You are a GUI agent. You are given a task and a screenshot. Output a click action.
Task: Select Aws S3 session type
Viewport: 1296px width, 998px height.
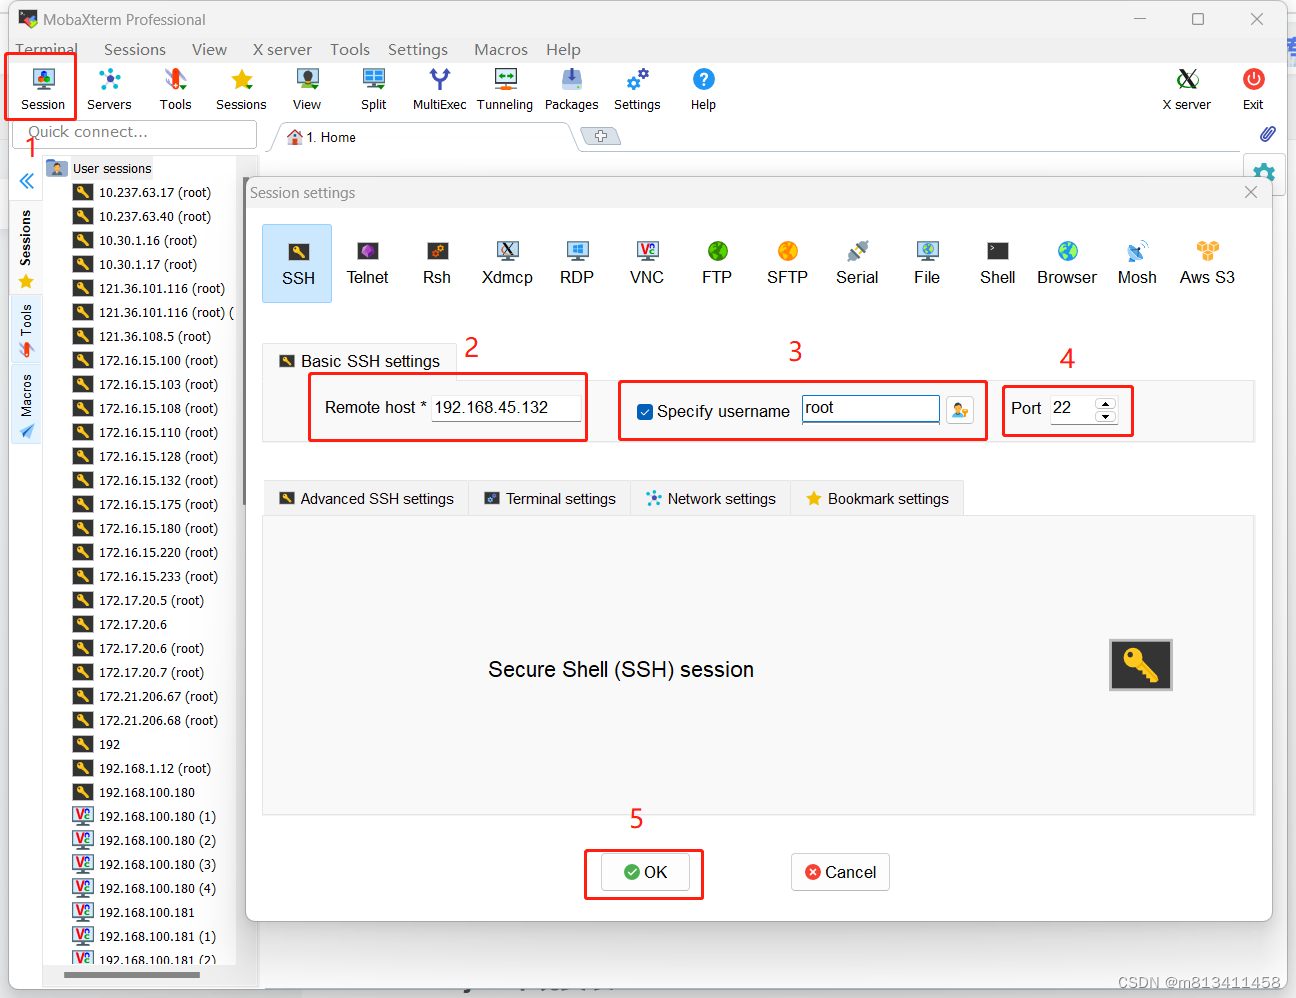tap(1207, 263)
